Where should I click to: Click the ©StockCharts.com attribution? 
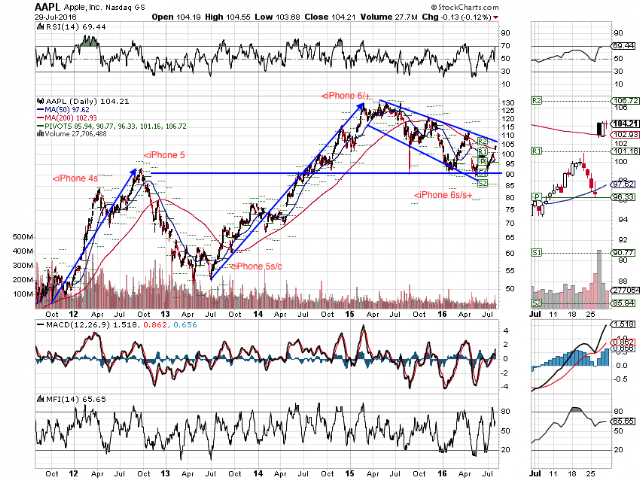(464, 7)
